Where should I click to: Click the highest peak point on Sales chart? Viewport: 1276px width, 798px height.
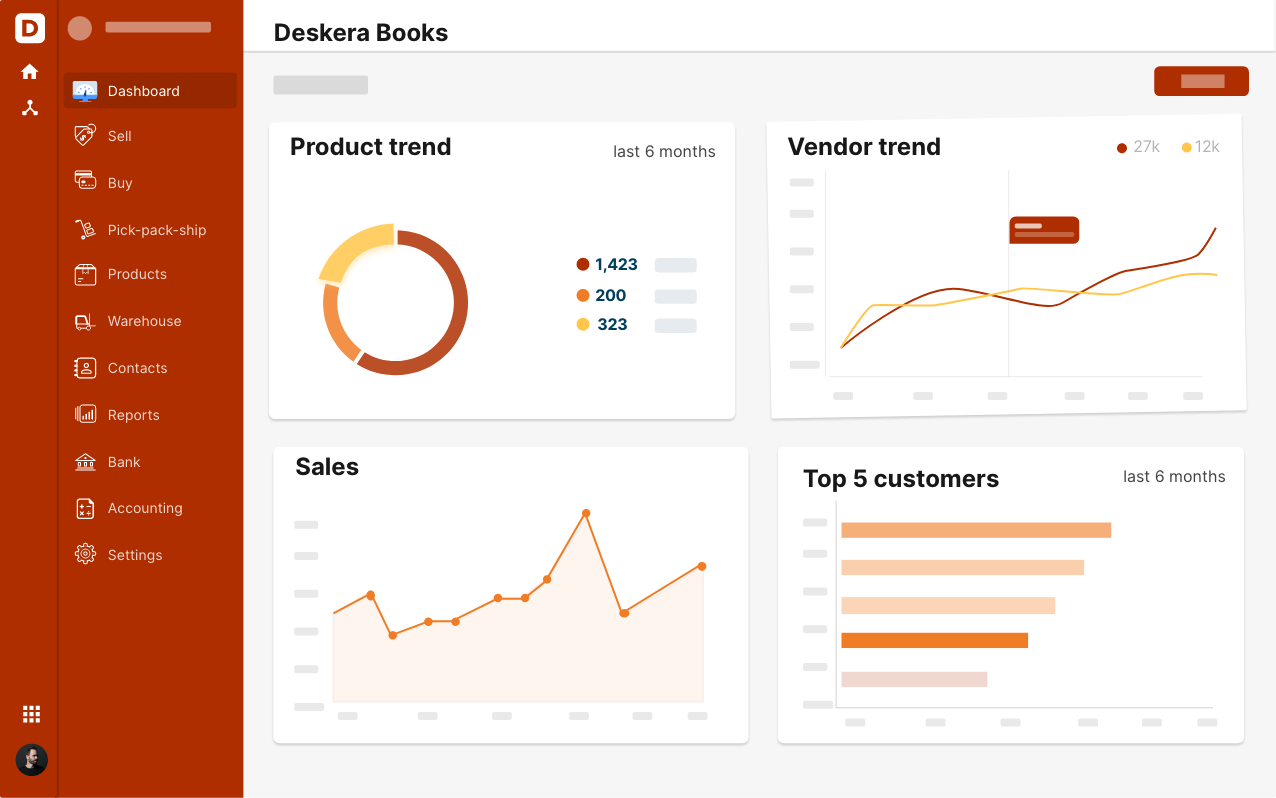point(586,513)
